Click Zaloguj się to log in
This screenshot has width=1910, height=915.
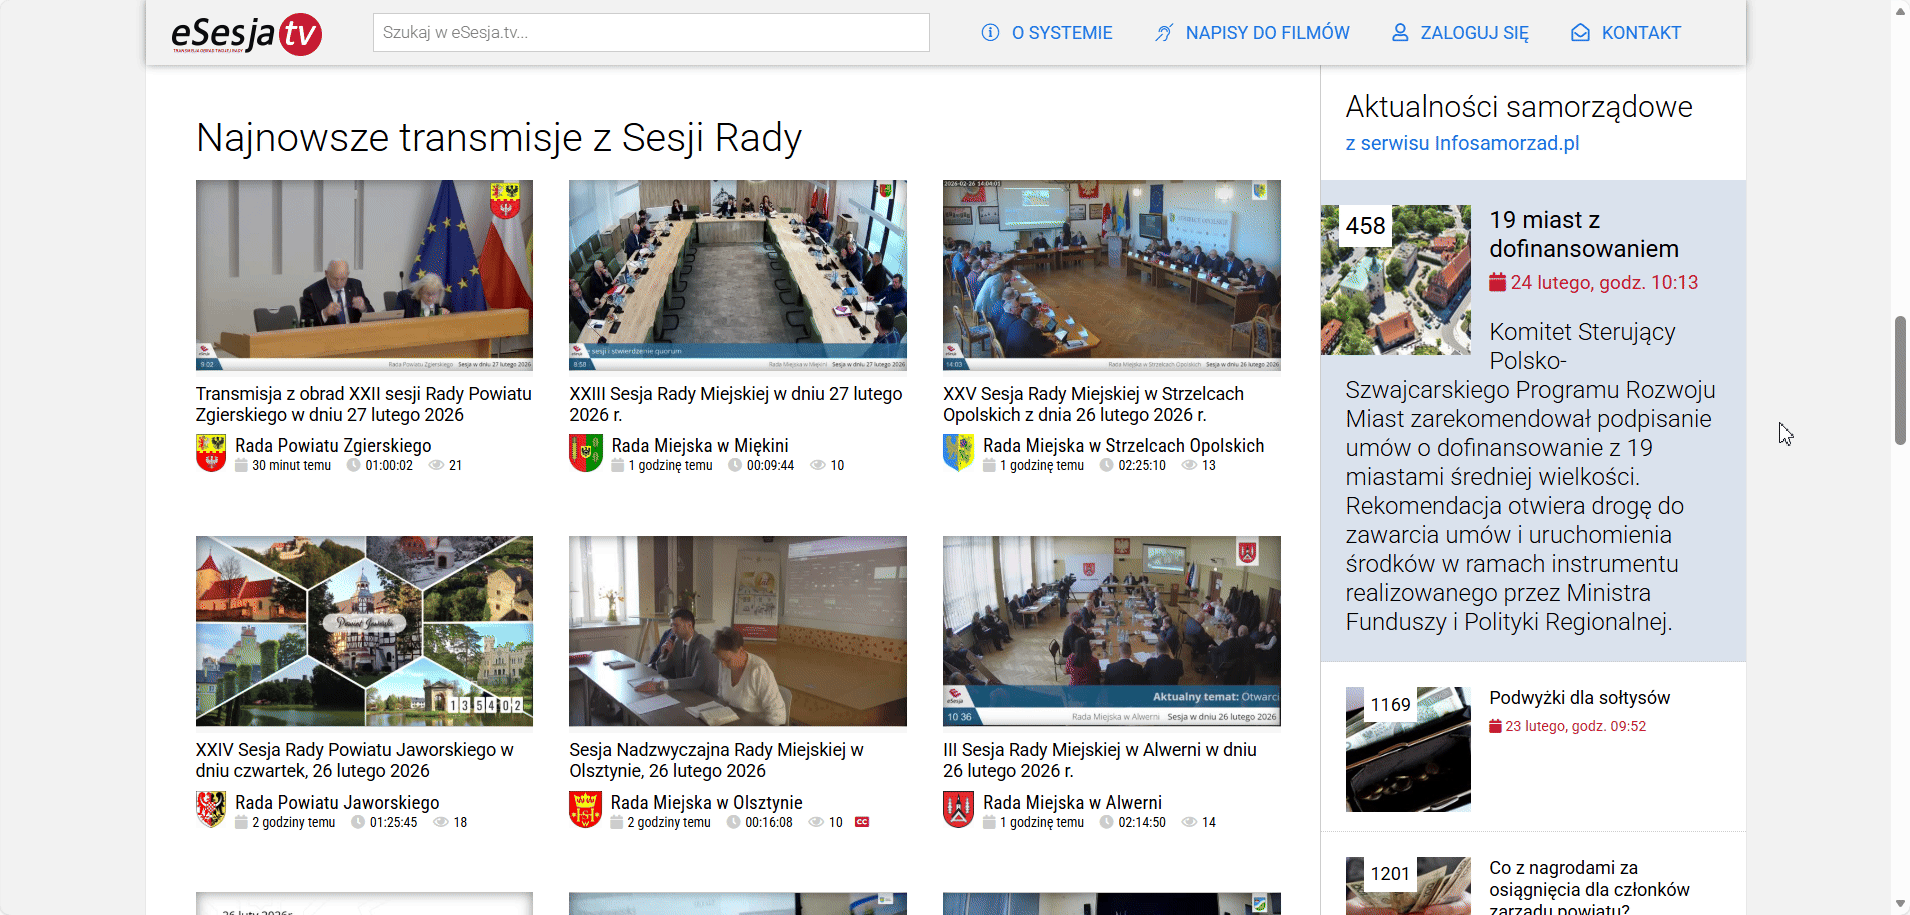pos(1460,33)
